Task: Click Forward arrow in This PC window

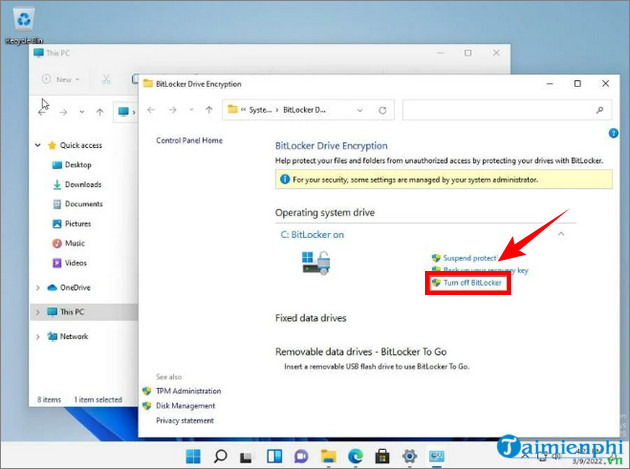Action: (63, 112)
